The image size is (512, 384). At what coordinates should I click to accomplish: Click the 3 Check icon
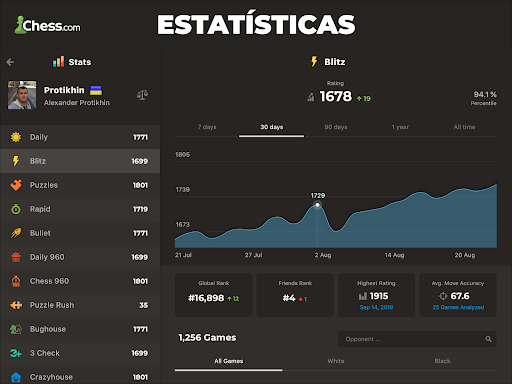point(16,353)
